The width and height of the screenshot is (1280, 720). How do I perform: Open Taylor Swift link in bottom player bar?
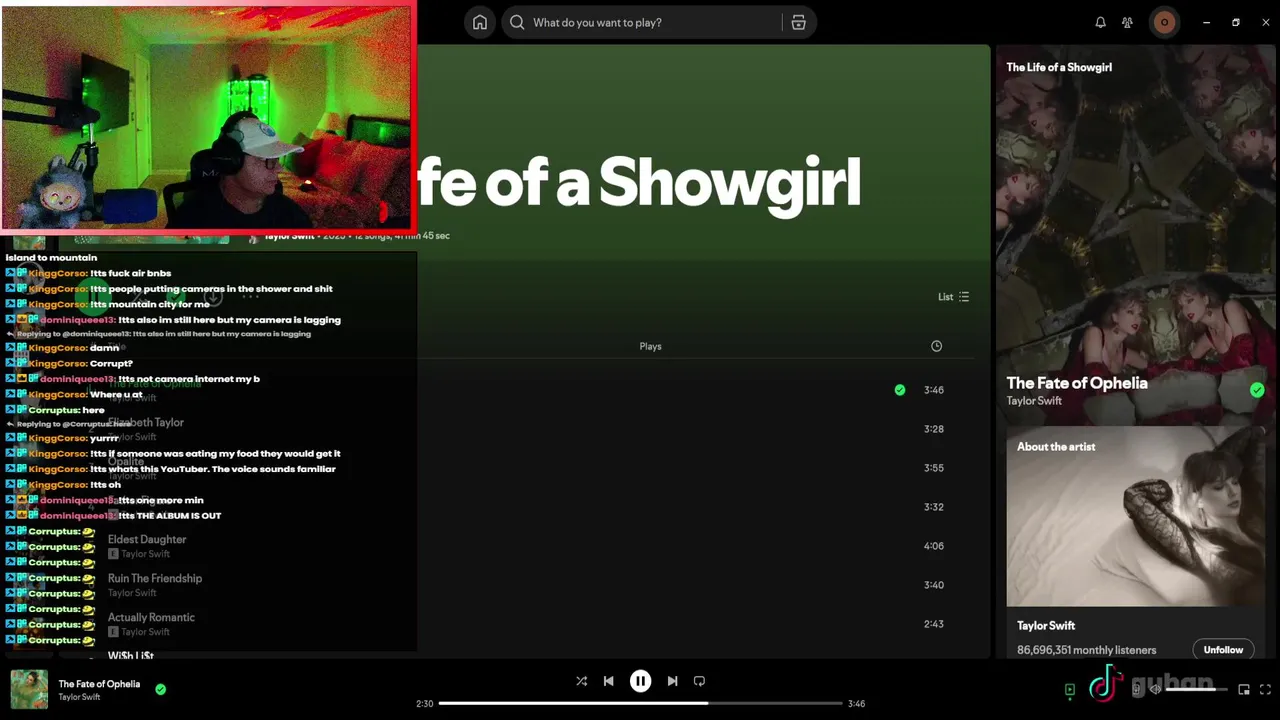[79, 697]
